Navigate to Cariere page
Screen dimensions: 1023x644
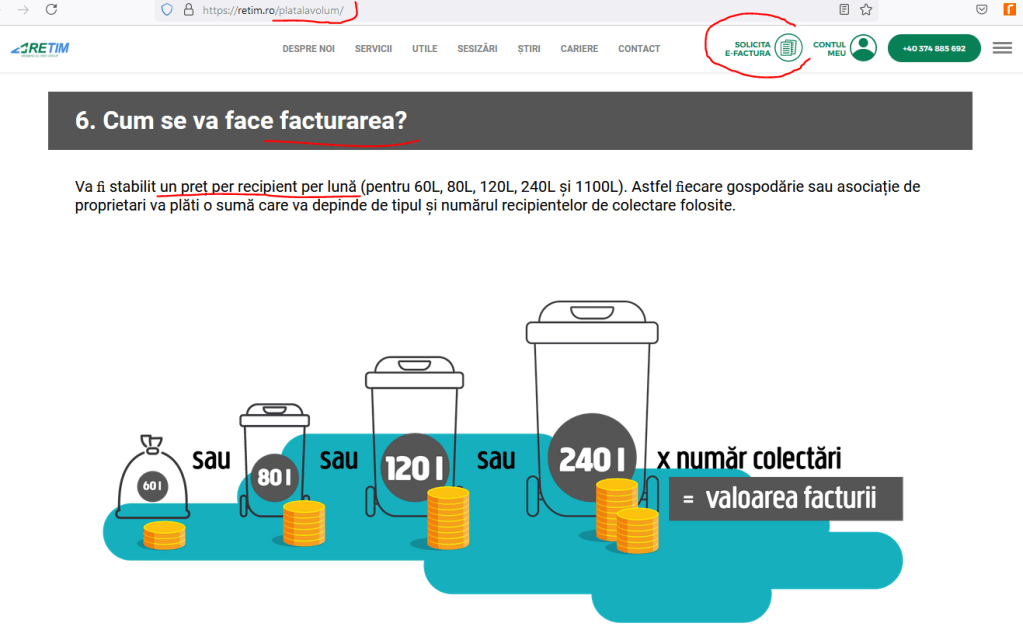point(579,49)
